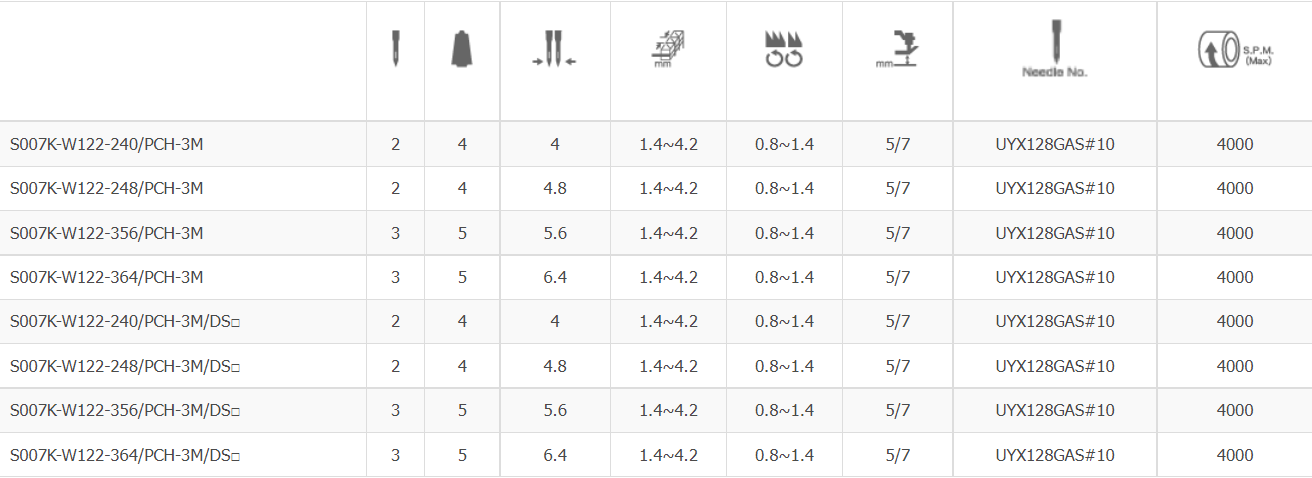Screen dimensions: 1312x478
Task: Select model S007K-W122-248/PCH-3M
Action: [x=107, y=188]
